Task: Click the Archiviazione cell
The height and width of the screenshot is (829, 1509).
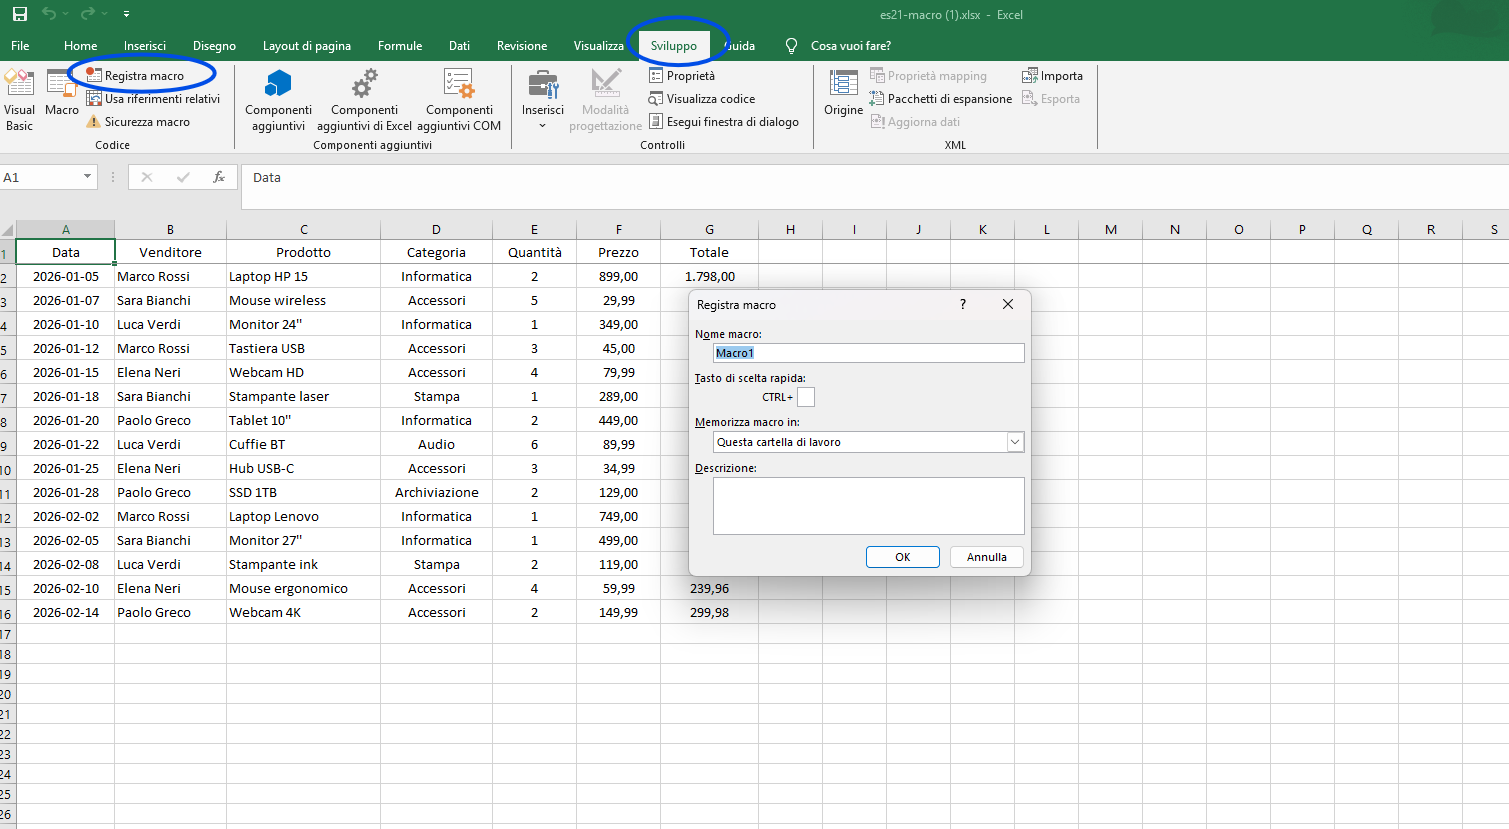Action: coord(436,493)
